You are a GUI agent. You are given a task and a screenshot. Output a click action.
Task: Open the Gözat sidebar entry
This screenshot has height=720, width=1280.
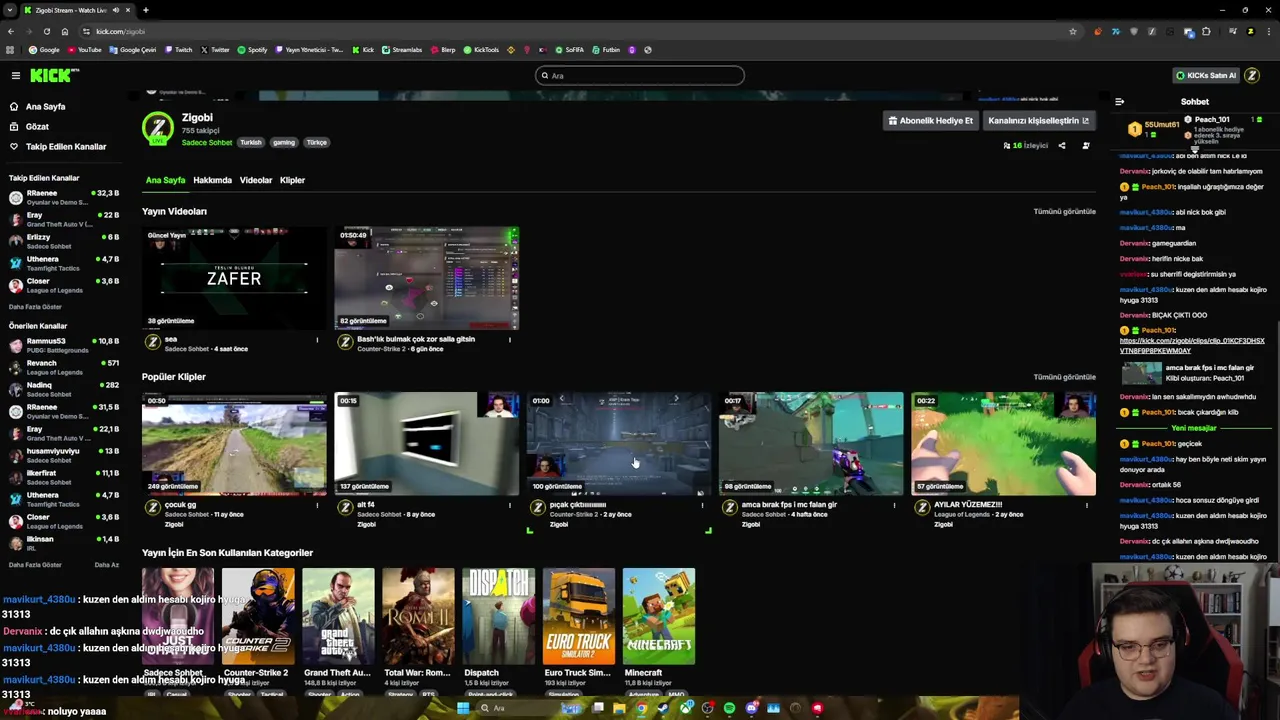point(37,127)
